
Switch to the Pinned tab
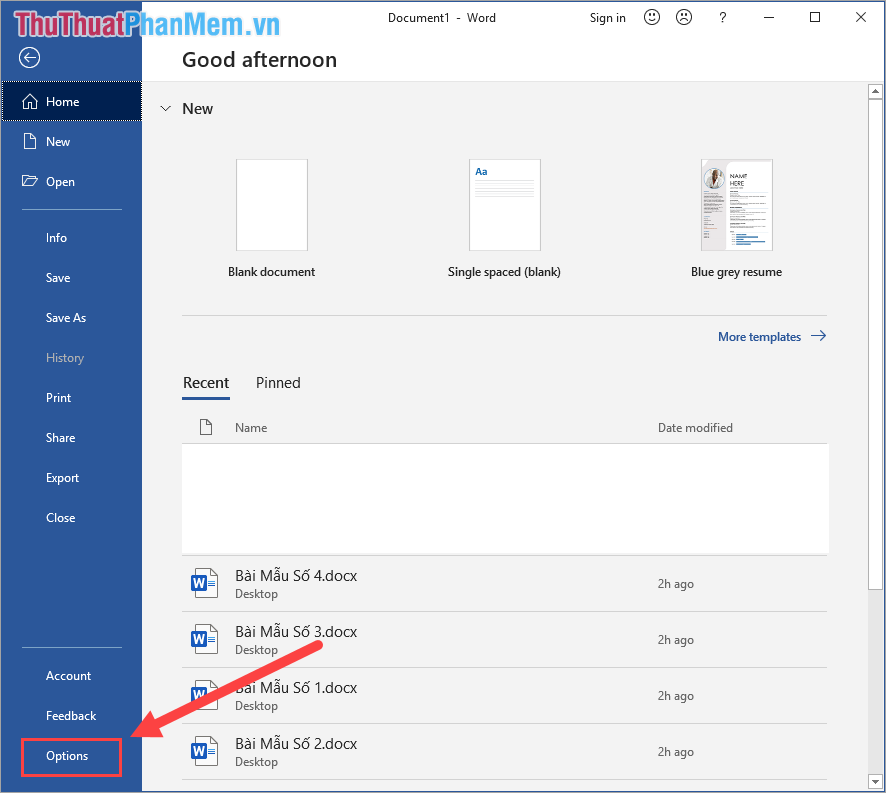278,383
